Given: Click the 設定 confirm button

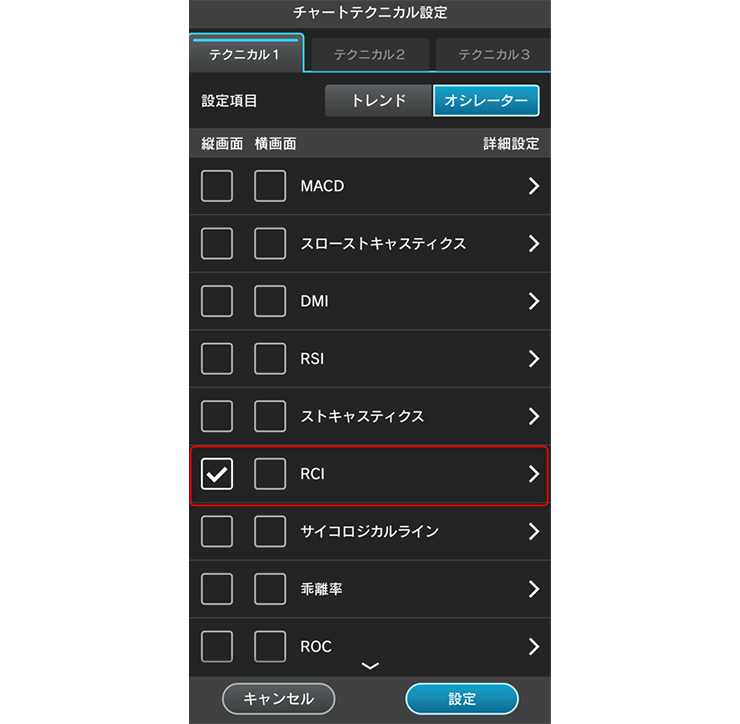Looking at the screenshot, I should tap(462, 699).
